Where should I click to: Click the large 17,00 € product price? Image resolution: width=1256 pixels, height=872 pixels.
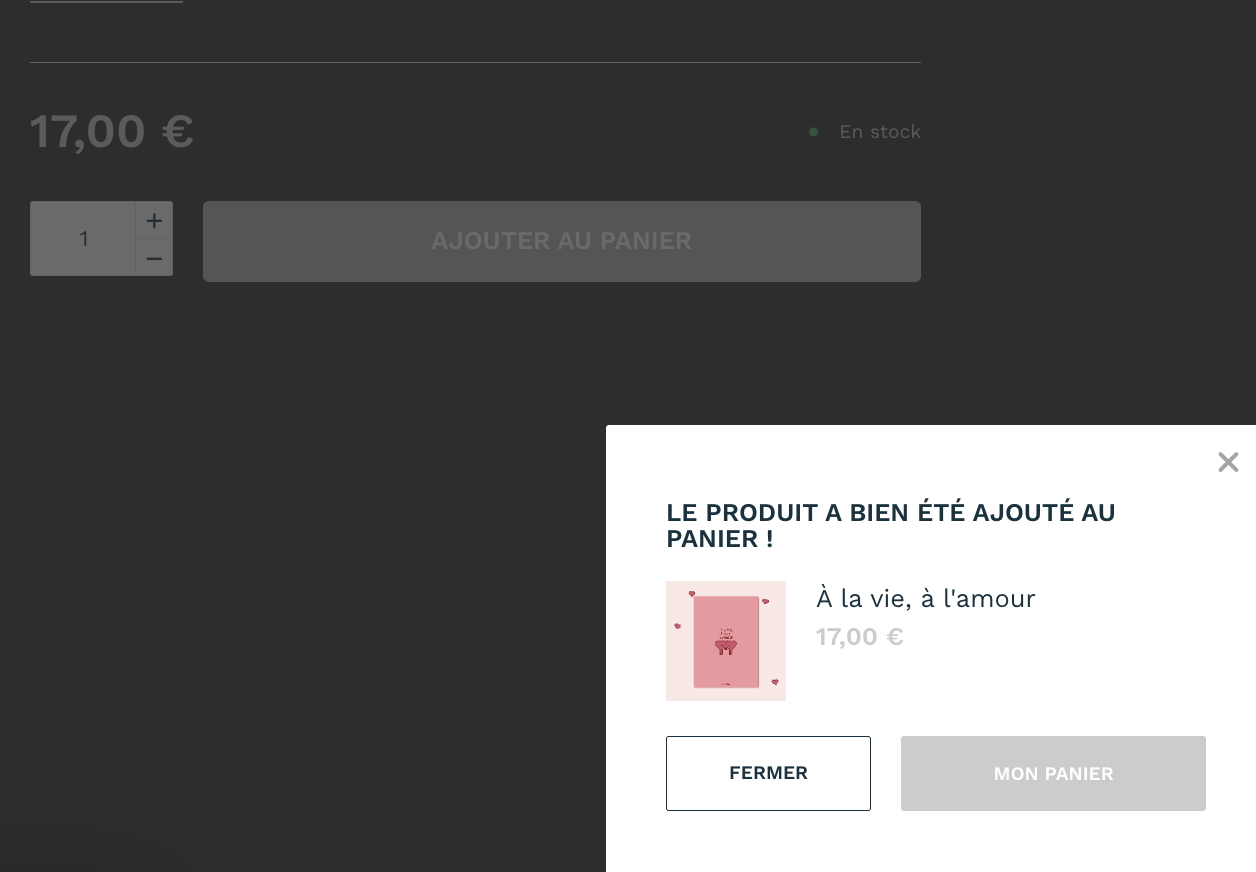click(x=112, y=132)
